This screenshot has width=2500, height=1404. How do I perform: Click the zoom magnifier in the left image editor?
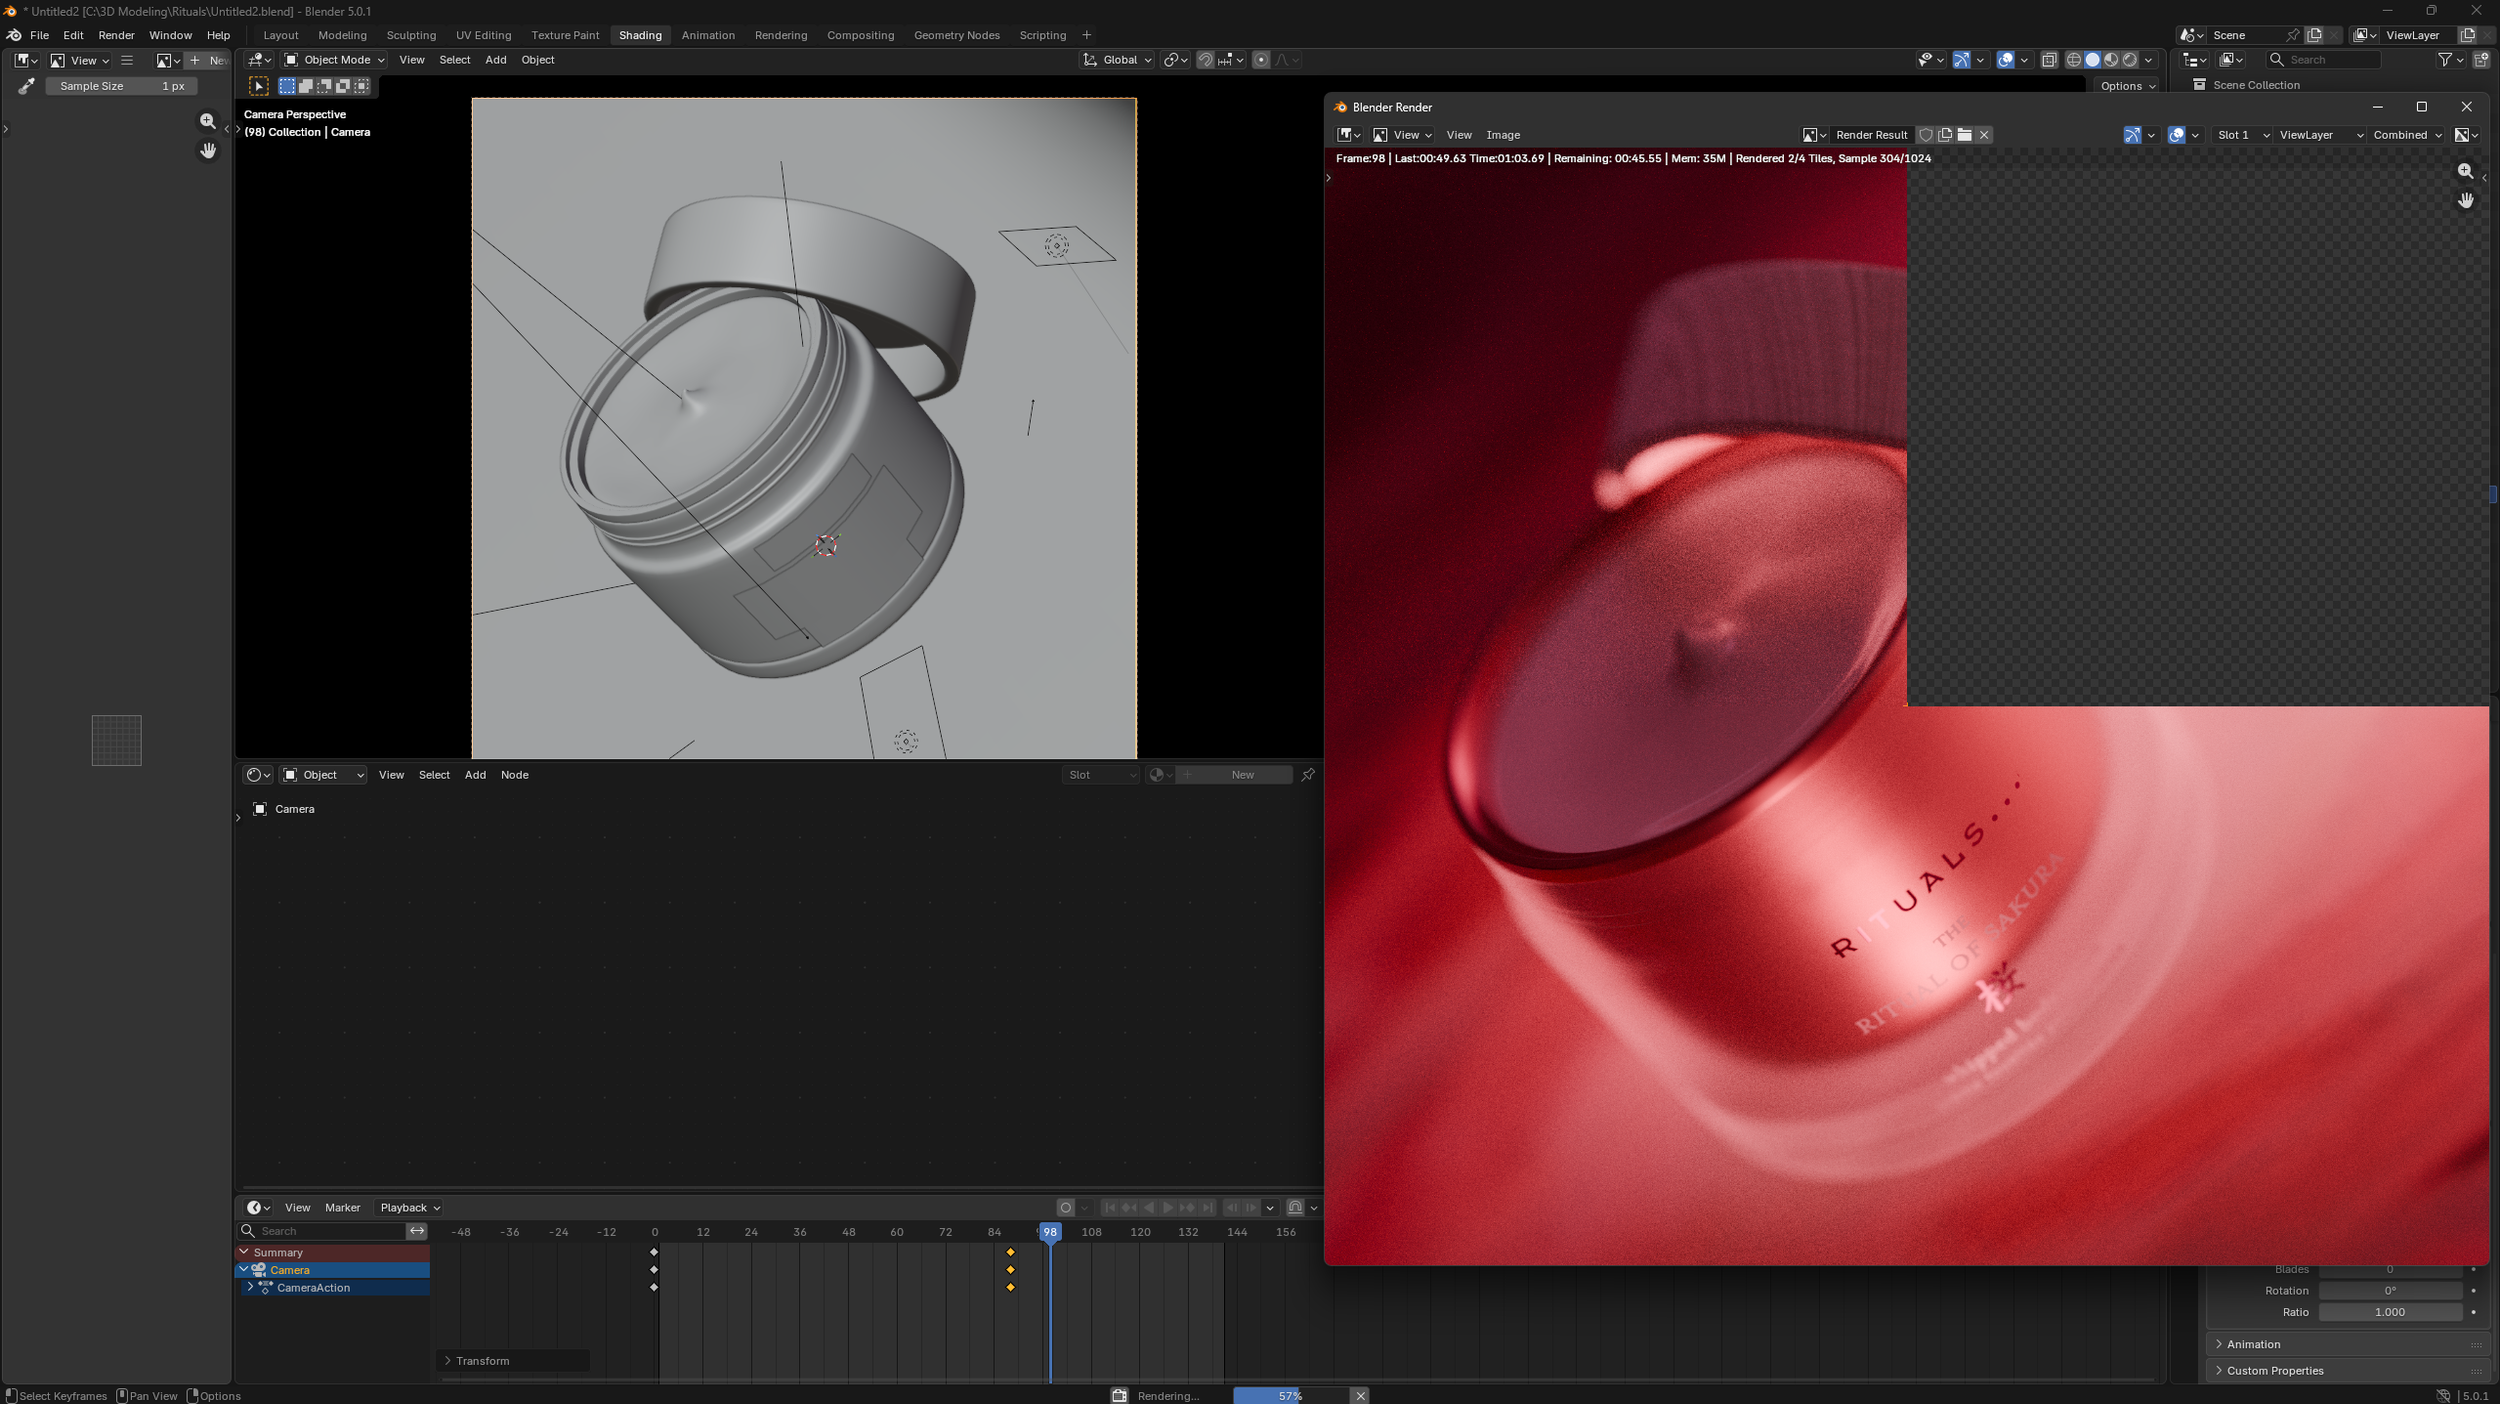(x=208, y=121)
